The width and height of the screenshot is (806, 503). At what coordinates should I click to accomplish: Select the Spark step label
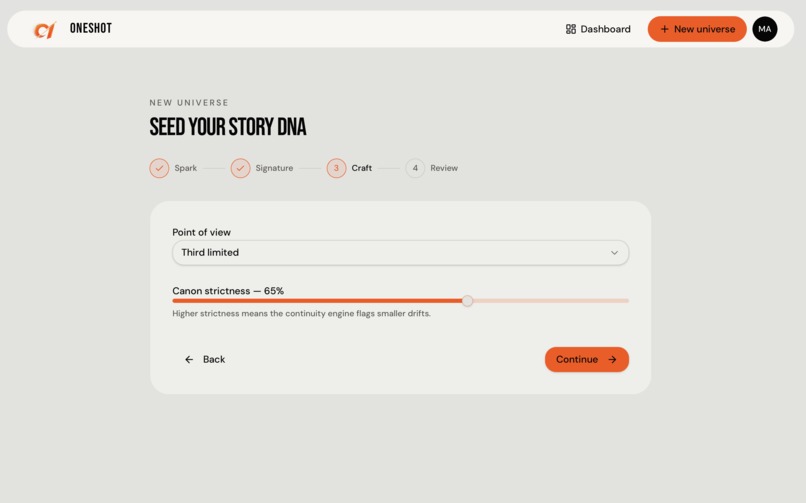click(186, 168)
